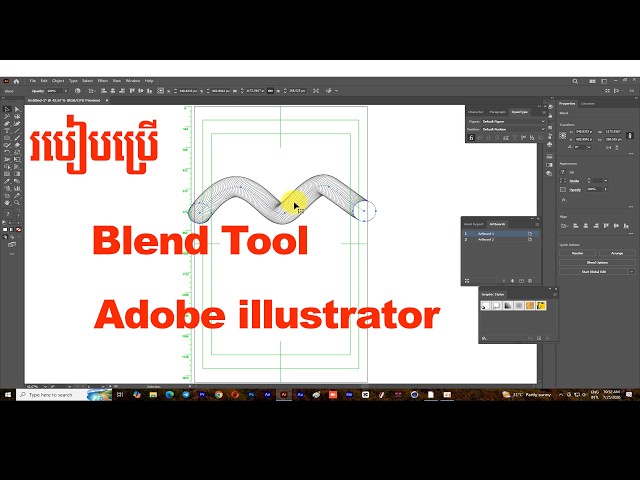This screenshot has width=640, height=480.
Task: Switch to Gradient fill mode in the toolbox
Action: (x=11, y=229)
